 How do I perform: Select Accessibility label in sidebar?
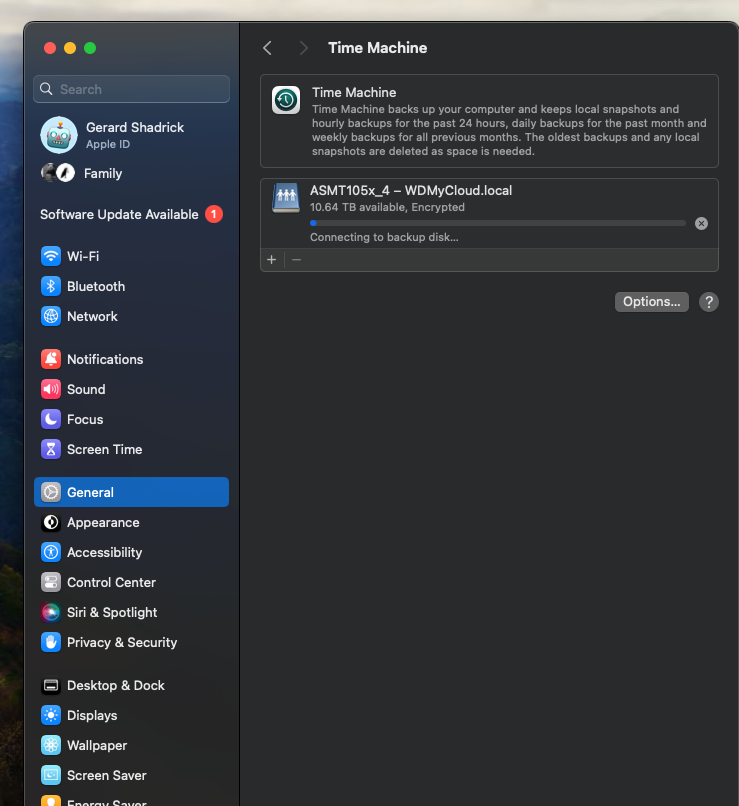(x=105, y=552)
